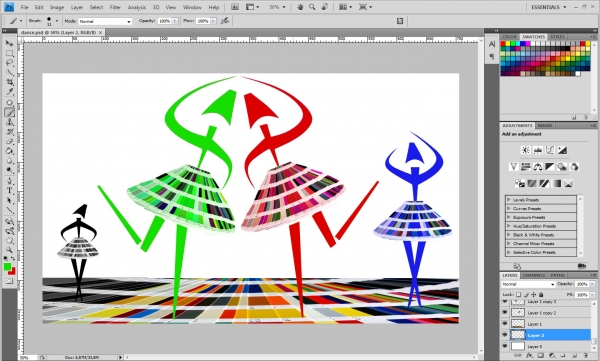The width and height of the screenshot is (600, 361).
Task: Click the red background color swatch
Action: 13,272
